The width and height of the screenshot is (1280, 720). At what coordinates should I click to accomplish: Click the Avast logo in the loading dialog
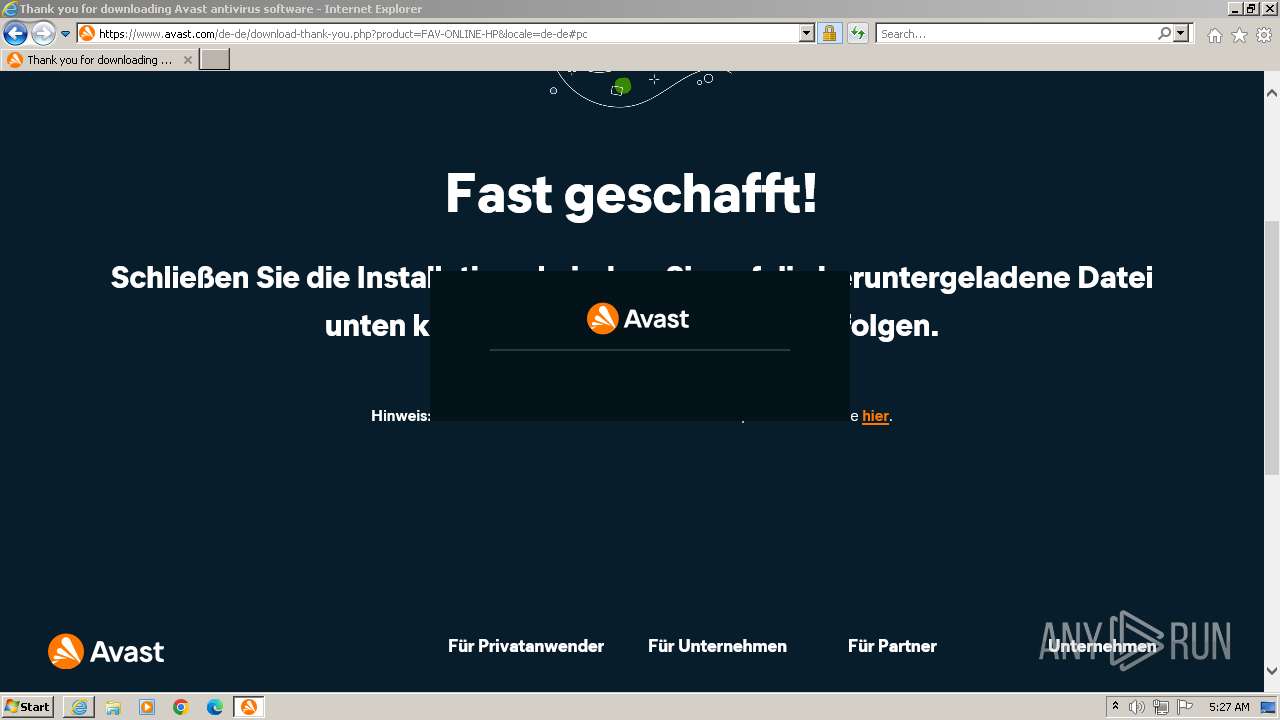[x=638, y=318]
